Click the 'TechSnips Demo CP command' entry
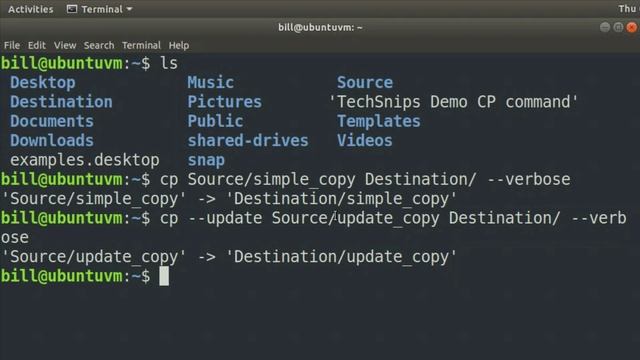The height and width of the screenshot is (360, 640). 454,102
